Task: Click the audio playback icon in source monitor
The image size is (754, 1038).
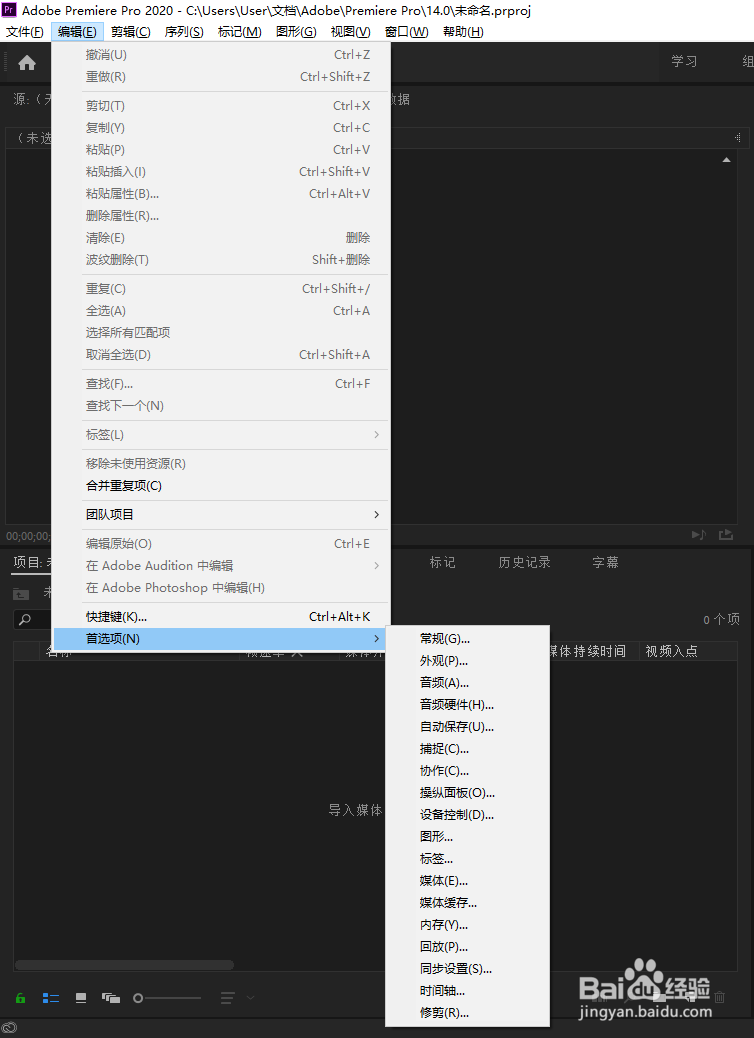Action: [698, 534]
